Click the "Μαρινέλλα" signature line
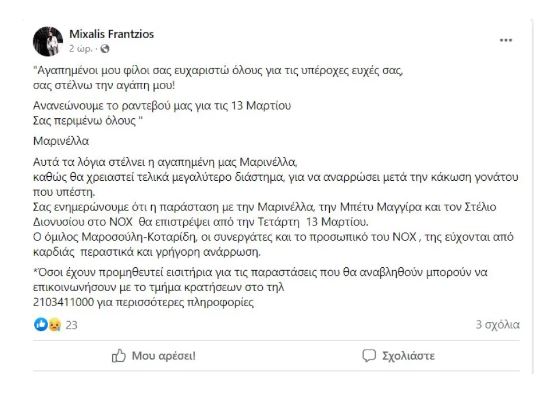This screenshot has width=553, height=404. 61,141
